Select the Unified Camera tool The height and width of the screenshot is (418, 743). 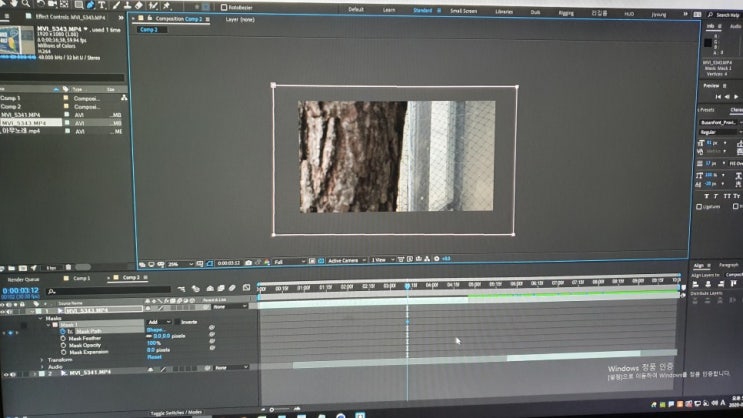[x=52, y=4]
